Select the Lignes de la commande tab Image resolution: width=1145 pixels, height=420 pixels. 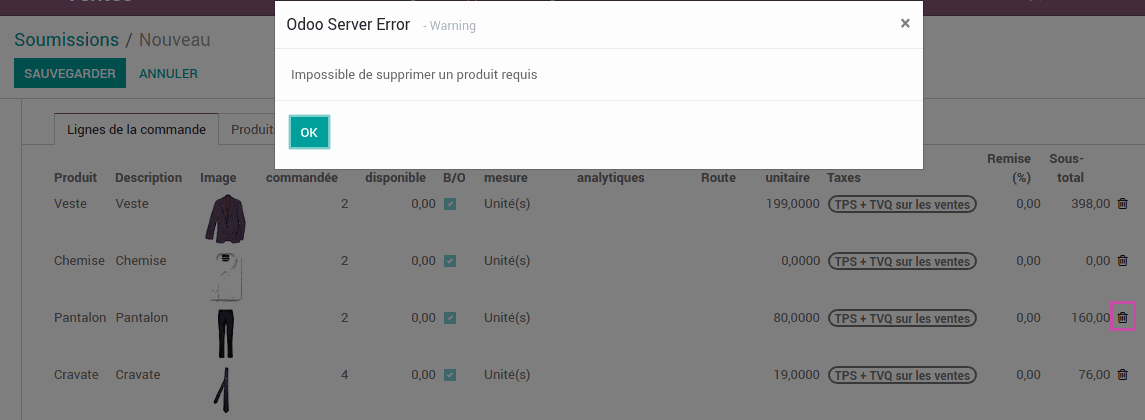click(137, 129)
